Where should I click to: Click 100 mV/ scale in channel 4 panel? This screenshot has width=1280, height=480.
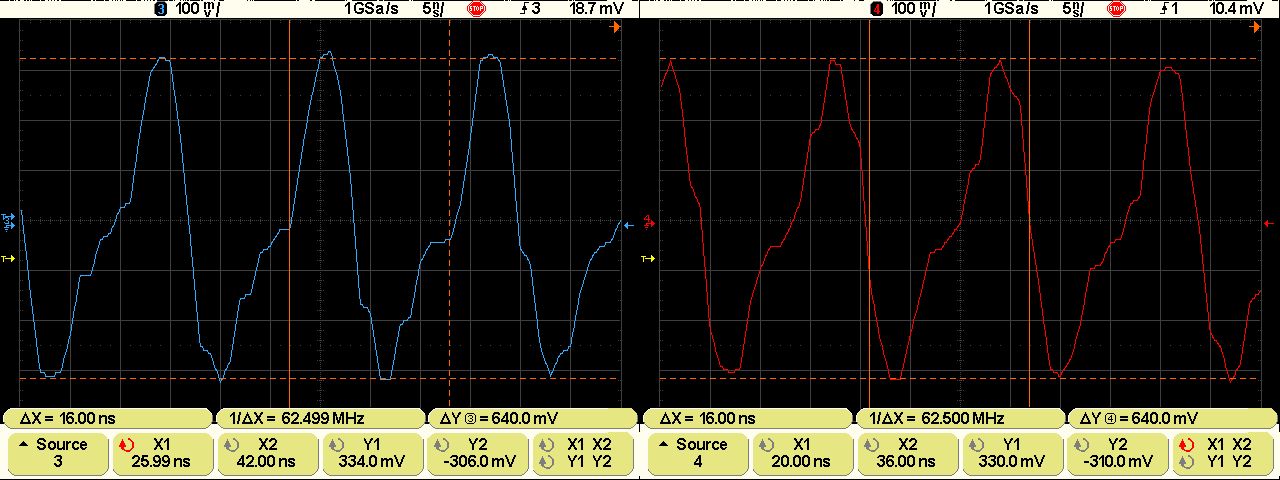pyautogui.click(x=914, y=9)
